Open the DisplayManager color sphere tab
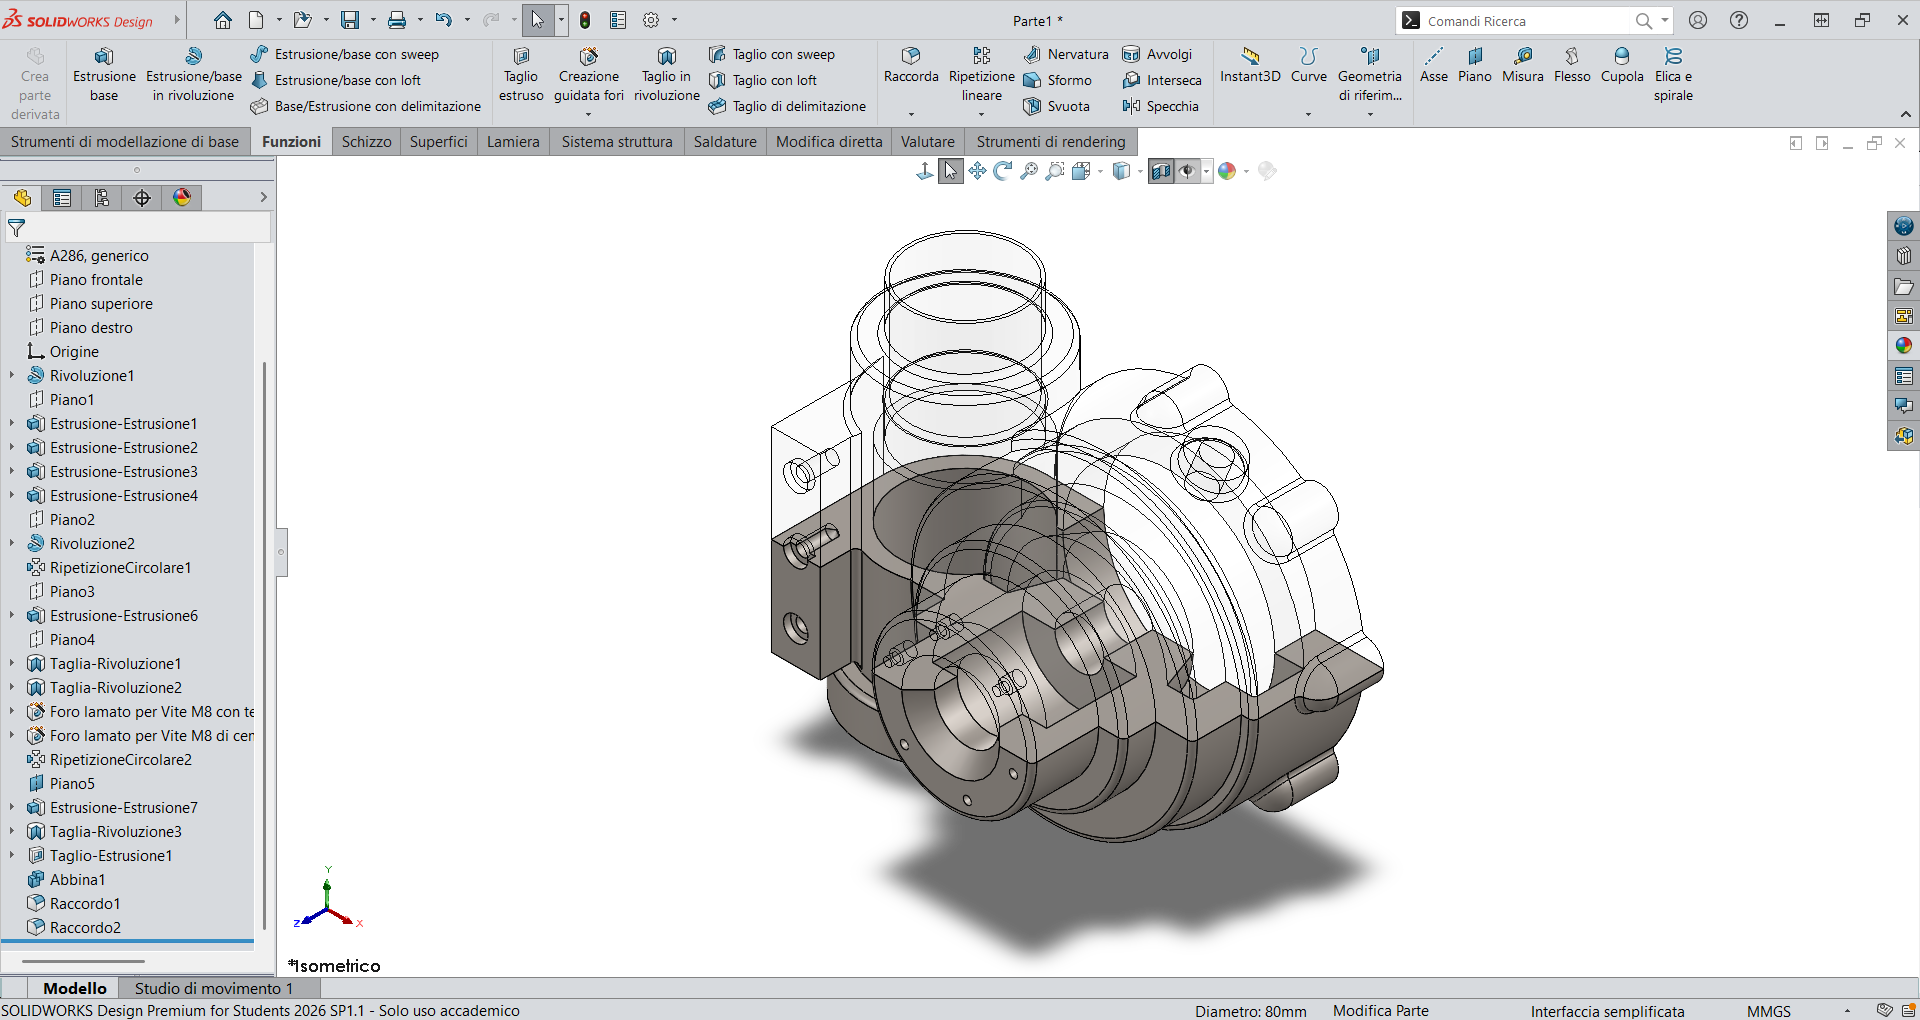 click(x=182, y=198)
